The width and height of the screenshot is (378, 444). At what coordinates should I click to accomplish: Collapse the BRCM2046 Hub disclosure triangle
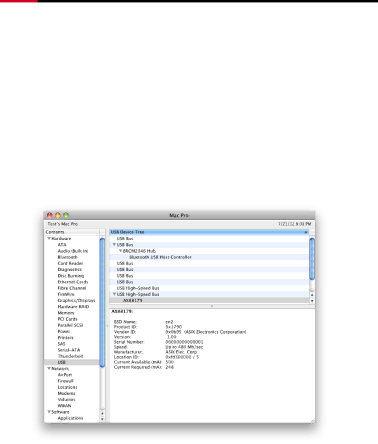tap(121, 251)
